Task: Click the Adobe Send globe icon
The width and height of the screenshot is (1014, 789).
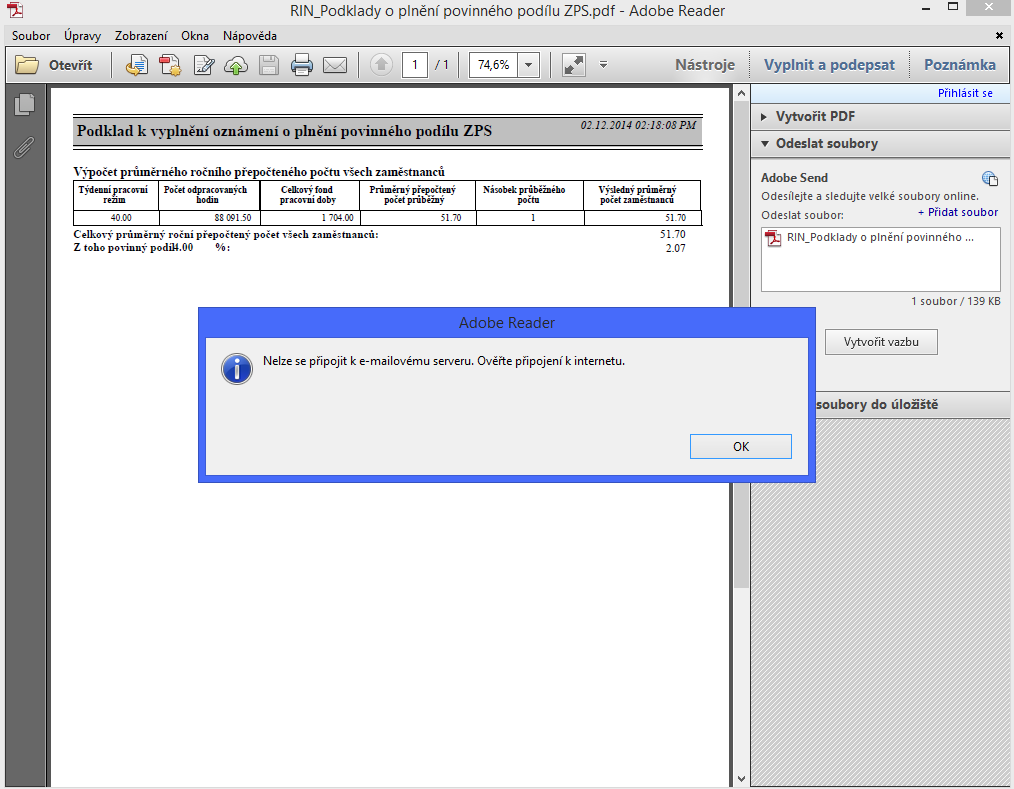Action: tap(989, 178)
